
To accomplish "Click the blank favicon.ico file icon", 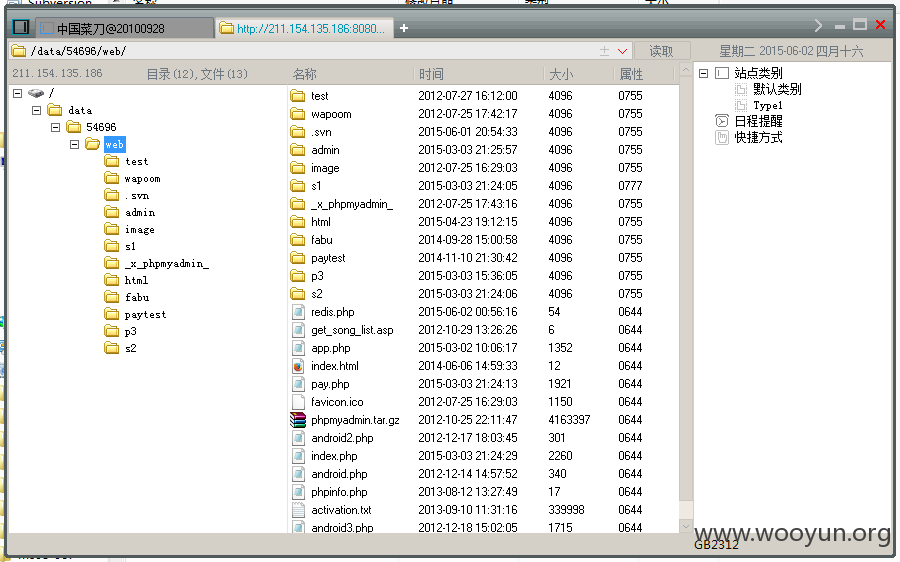I will click(298, 402).
